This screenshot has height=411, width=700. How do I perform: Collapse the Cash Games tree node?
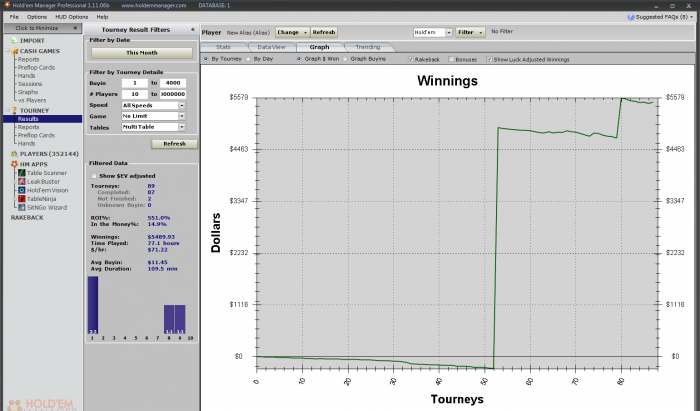(x=8, y=51)
